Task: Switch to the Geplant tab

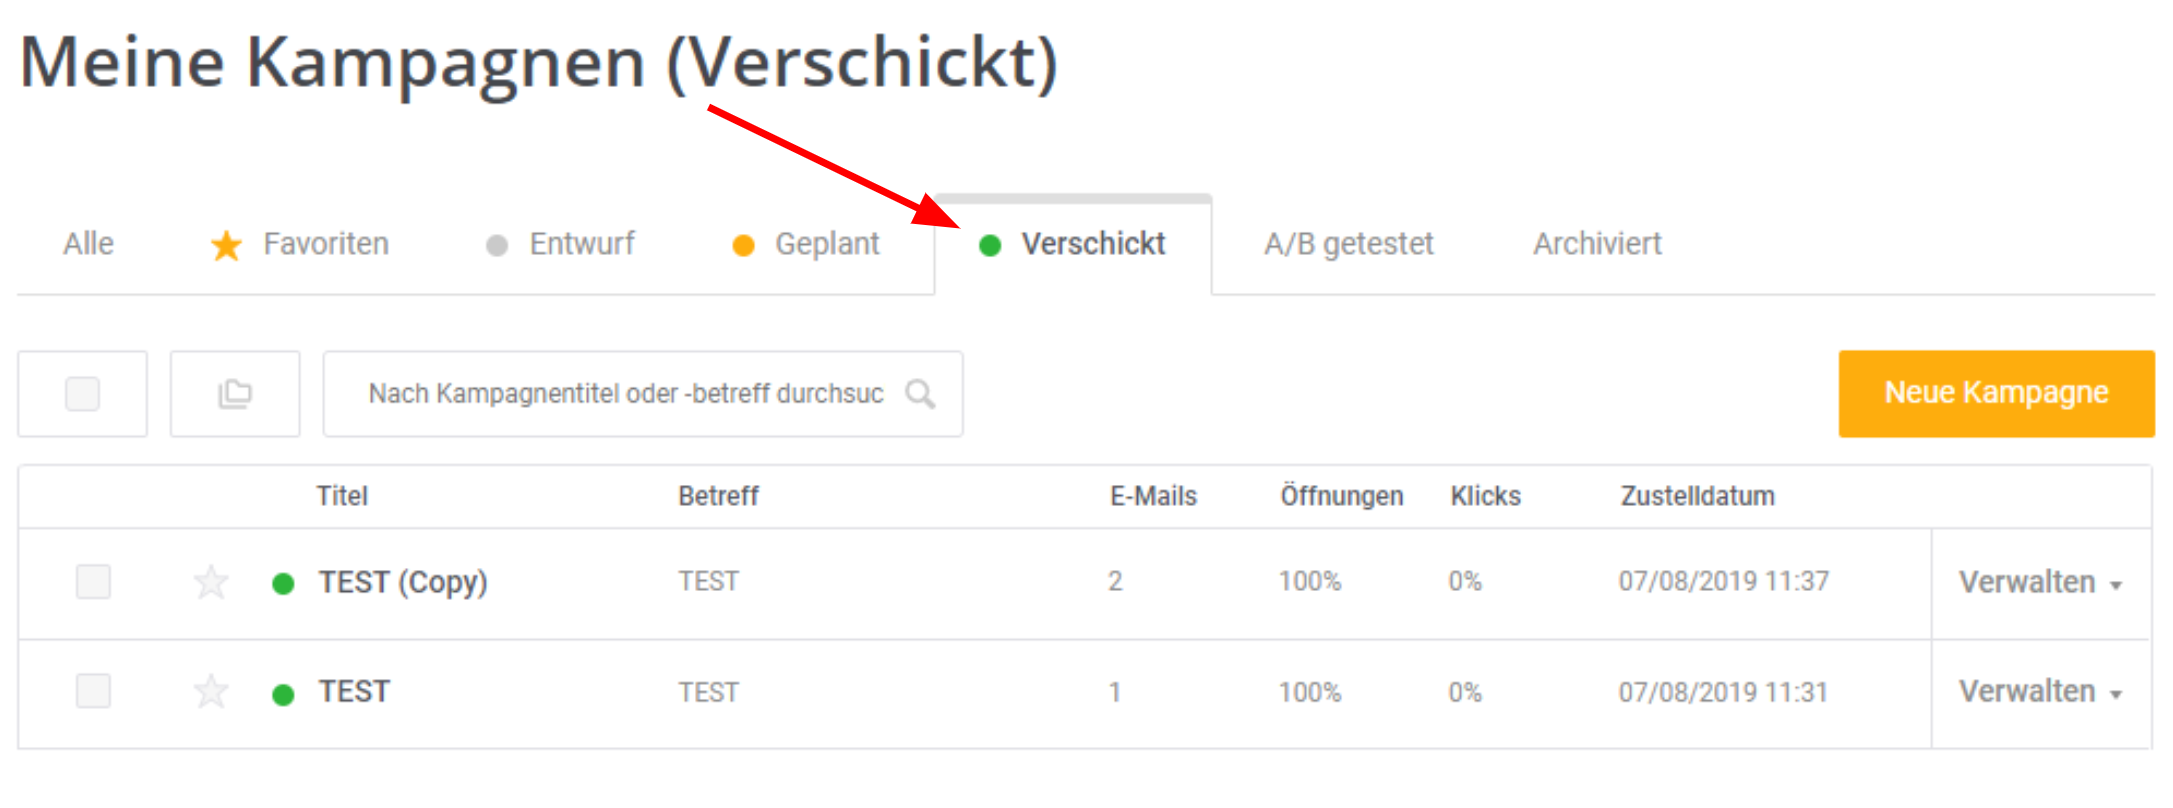Action: 807,244
